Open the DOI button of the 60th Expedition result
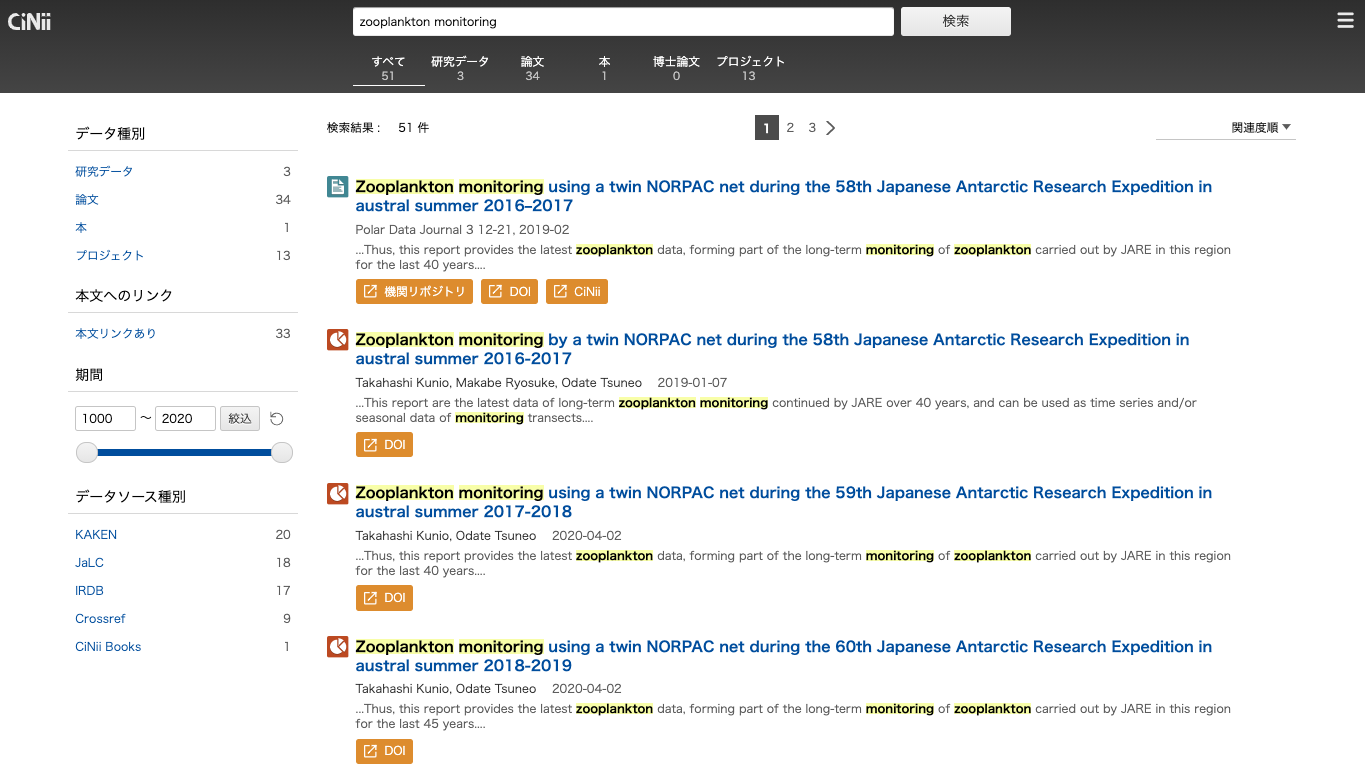1365x776 pixels. point(384,751)
